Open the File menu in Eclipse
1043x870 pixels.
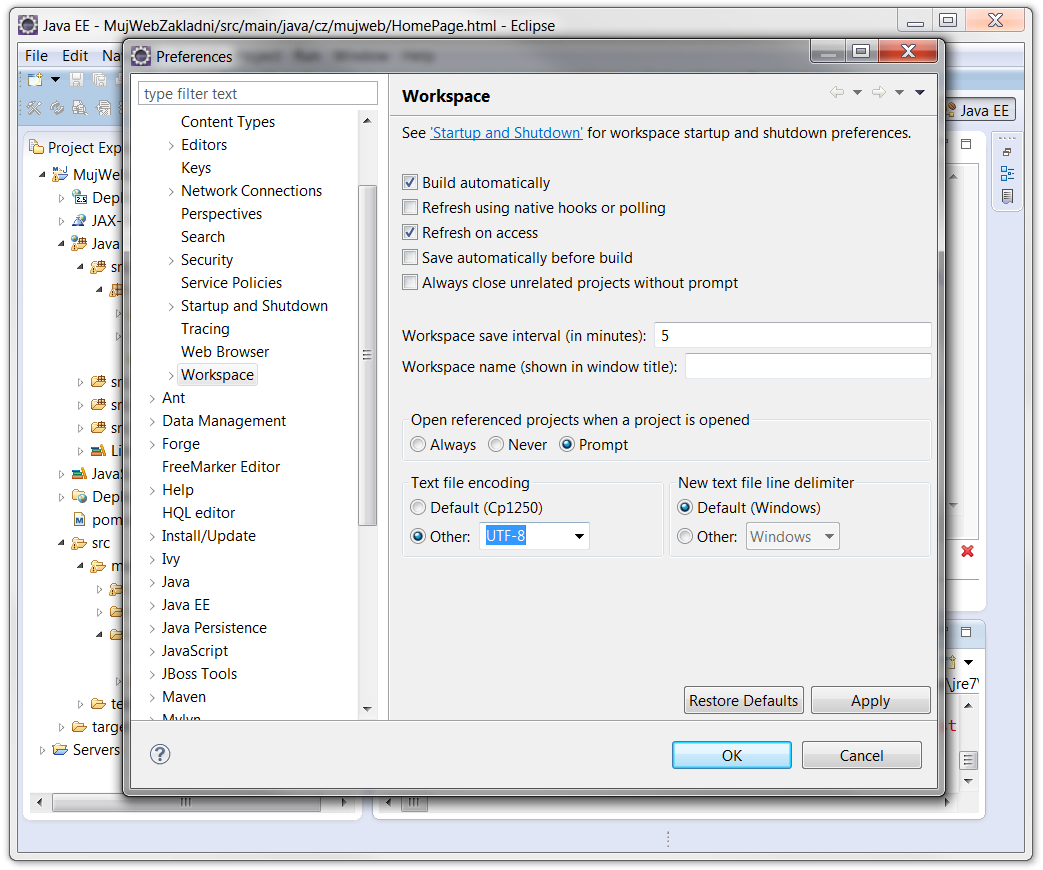[x=37, y=56]
